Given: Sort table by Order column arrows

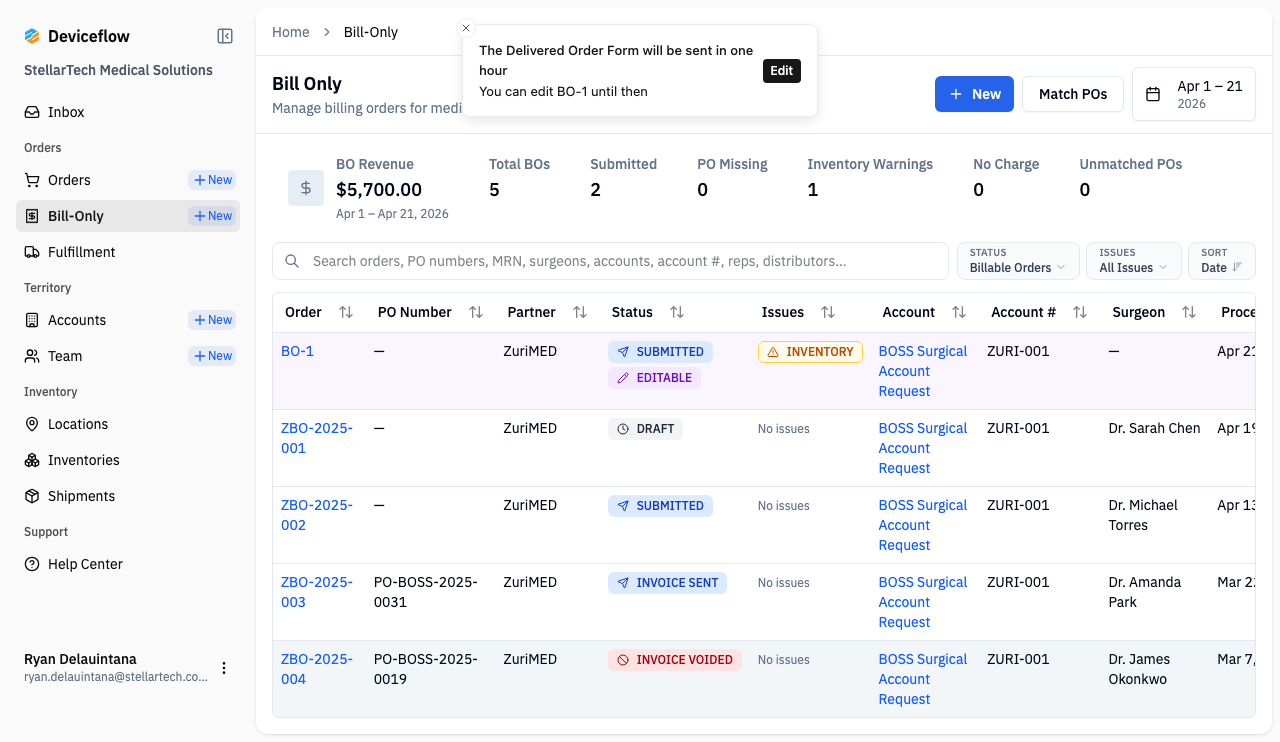Looking at the screenshot, I should click(346, 312).
